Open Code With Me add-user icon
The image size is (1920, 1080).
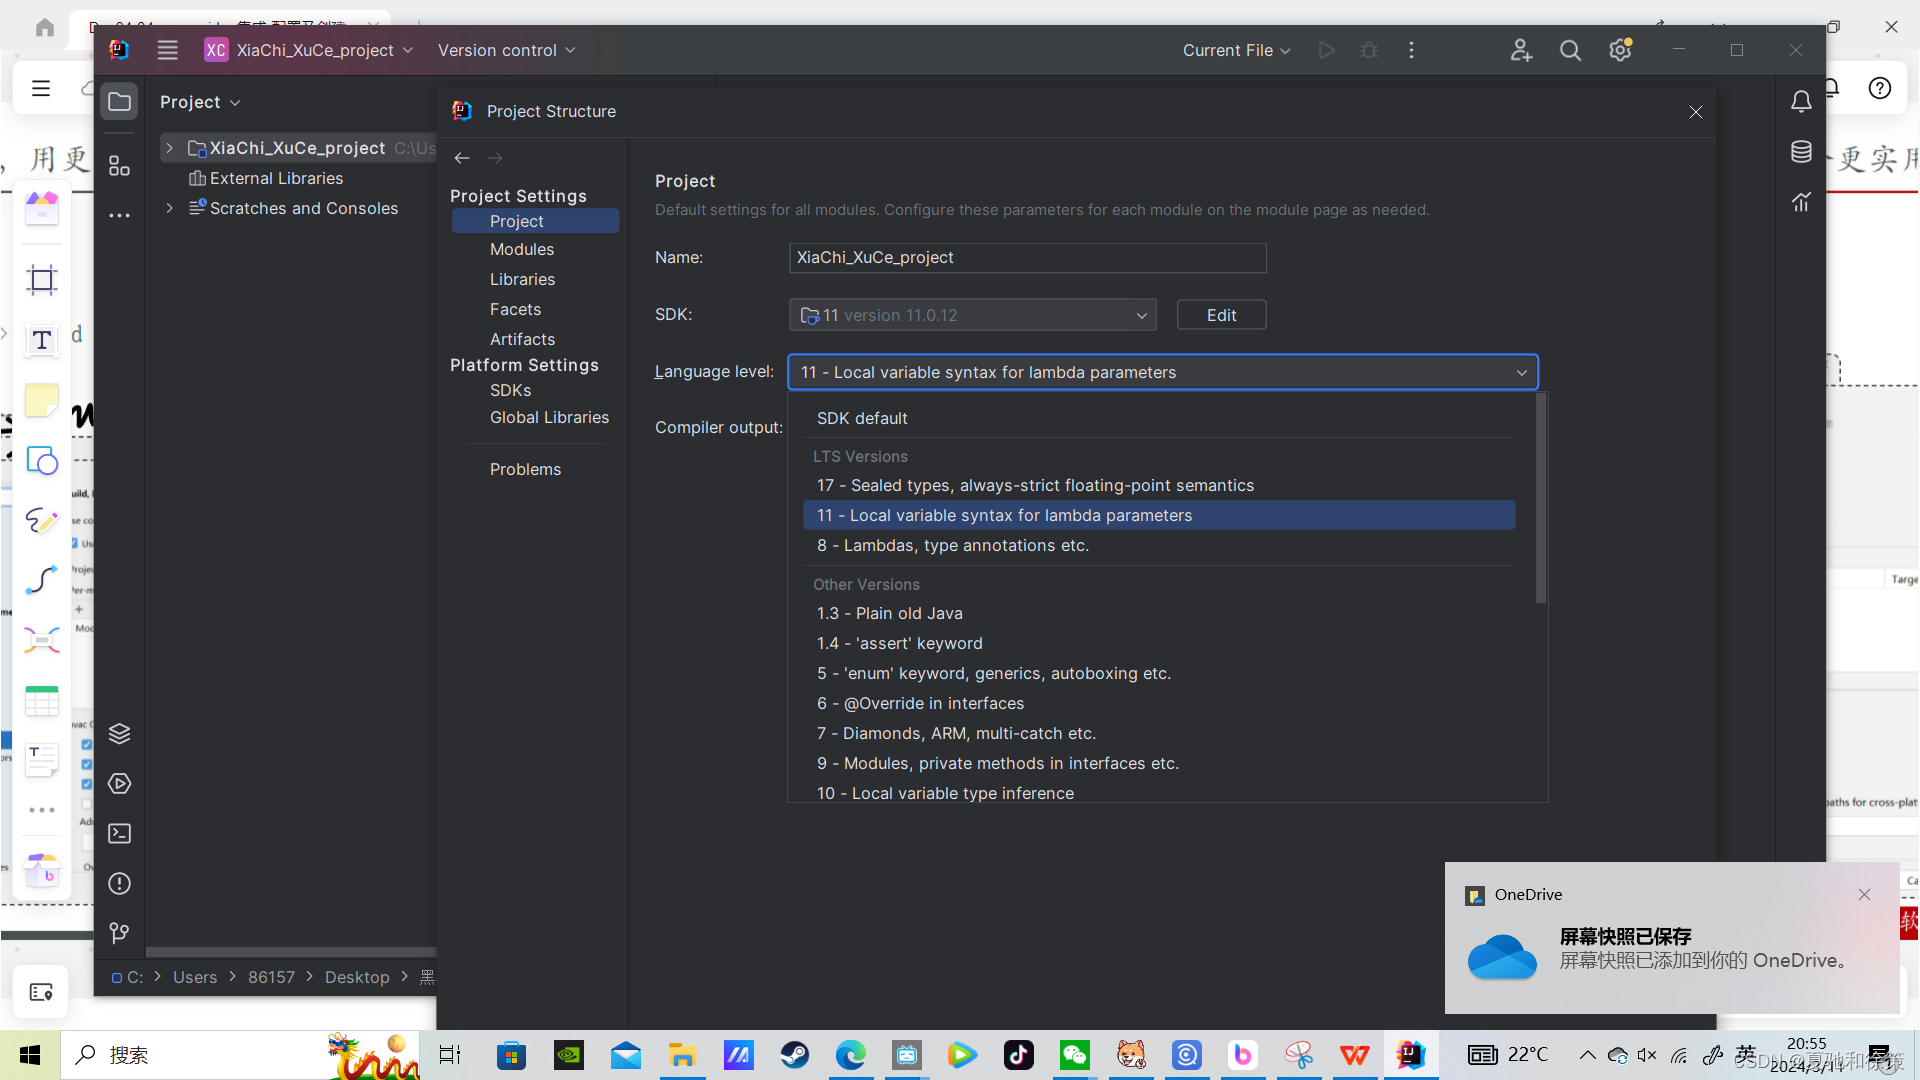(1521, 50)
